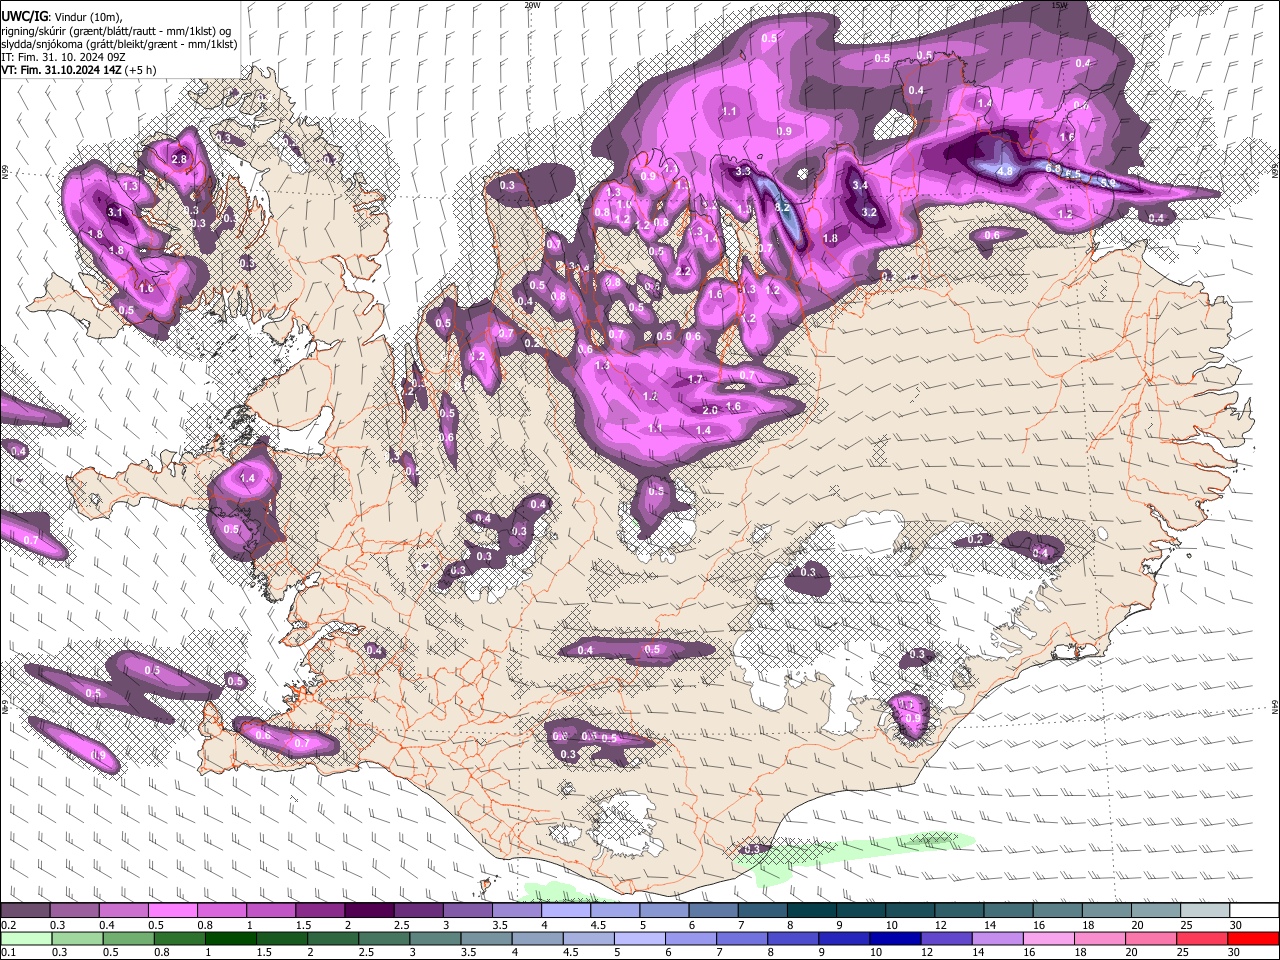Click the 2.0 precipitation value on the map
This screenshot has width=1280, height=960.
(710, 410)
